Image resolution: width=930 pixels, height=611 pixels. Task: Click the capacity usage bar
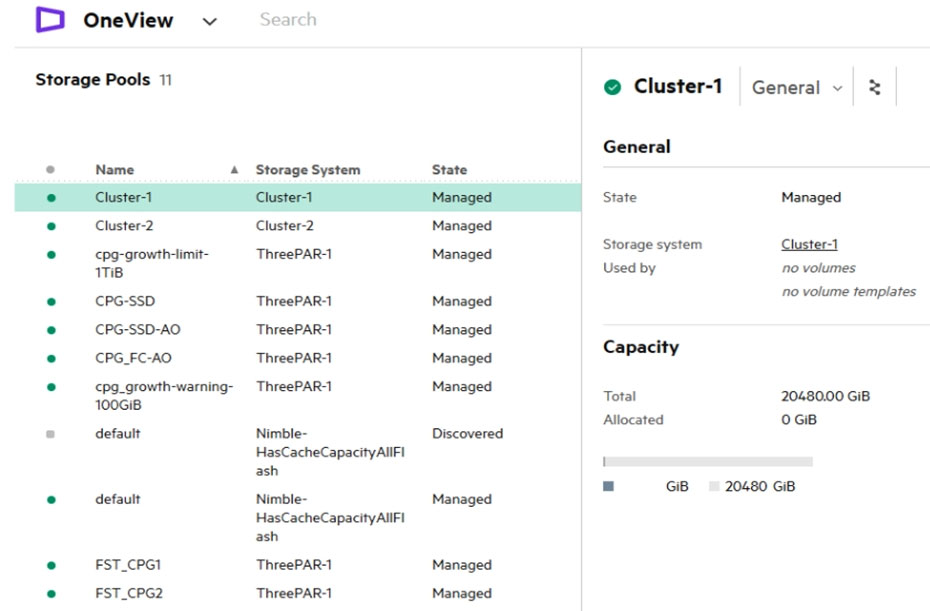[x=708, y=462]
